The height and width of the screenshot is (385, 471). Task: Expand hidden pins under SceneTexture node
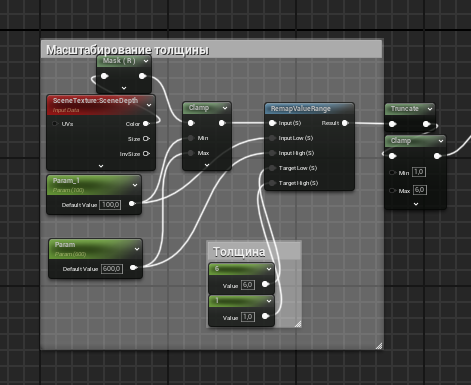101,166
